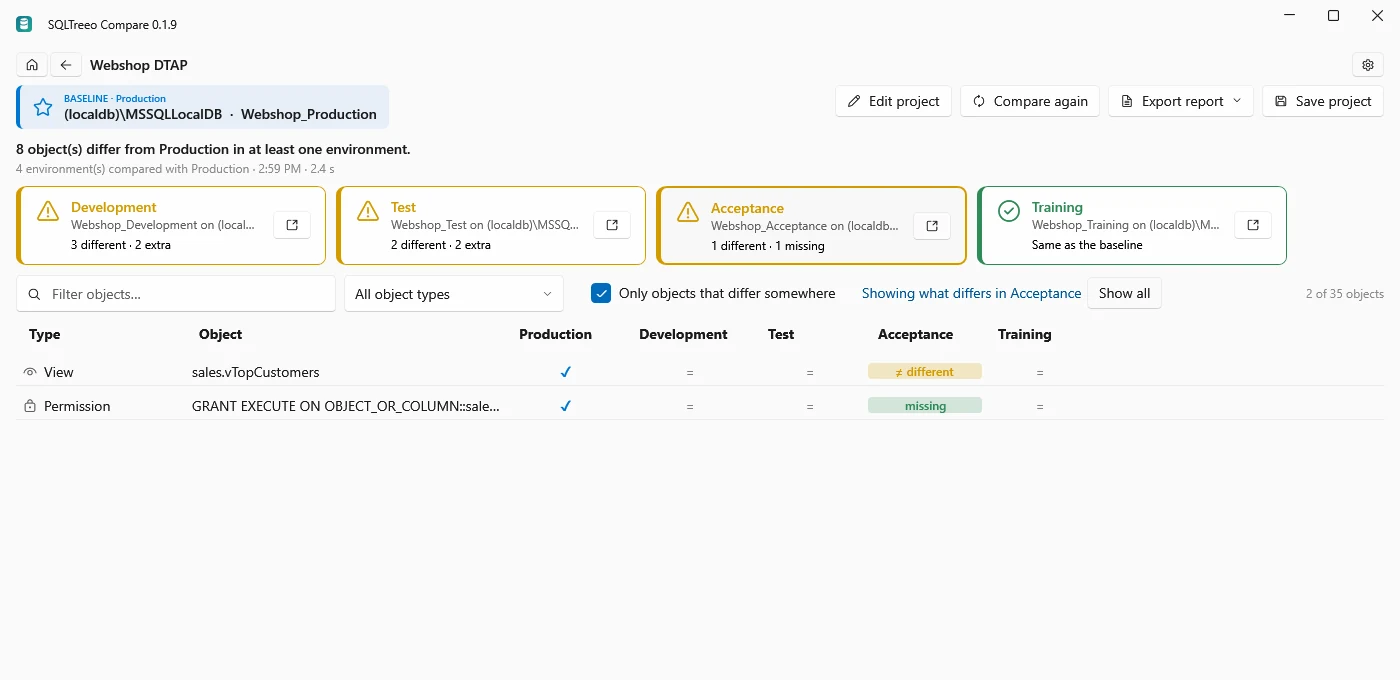Open Test environment external link icon
This screenshot has width=1400, height=680.
pyautogui.click(x=612, y=225)
